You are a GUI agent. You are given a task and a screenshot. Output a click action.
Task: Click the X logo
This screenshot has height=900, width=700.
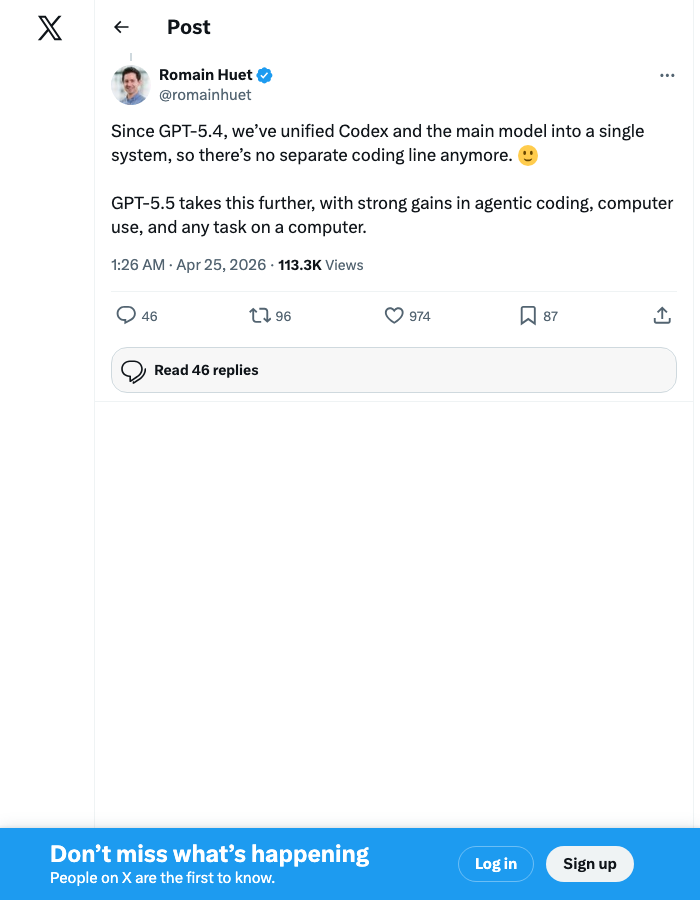pyautogui.click(x=50, y=28)
